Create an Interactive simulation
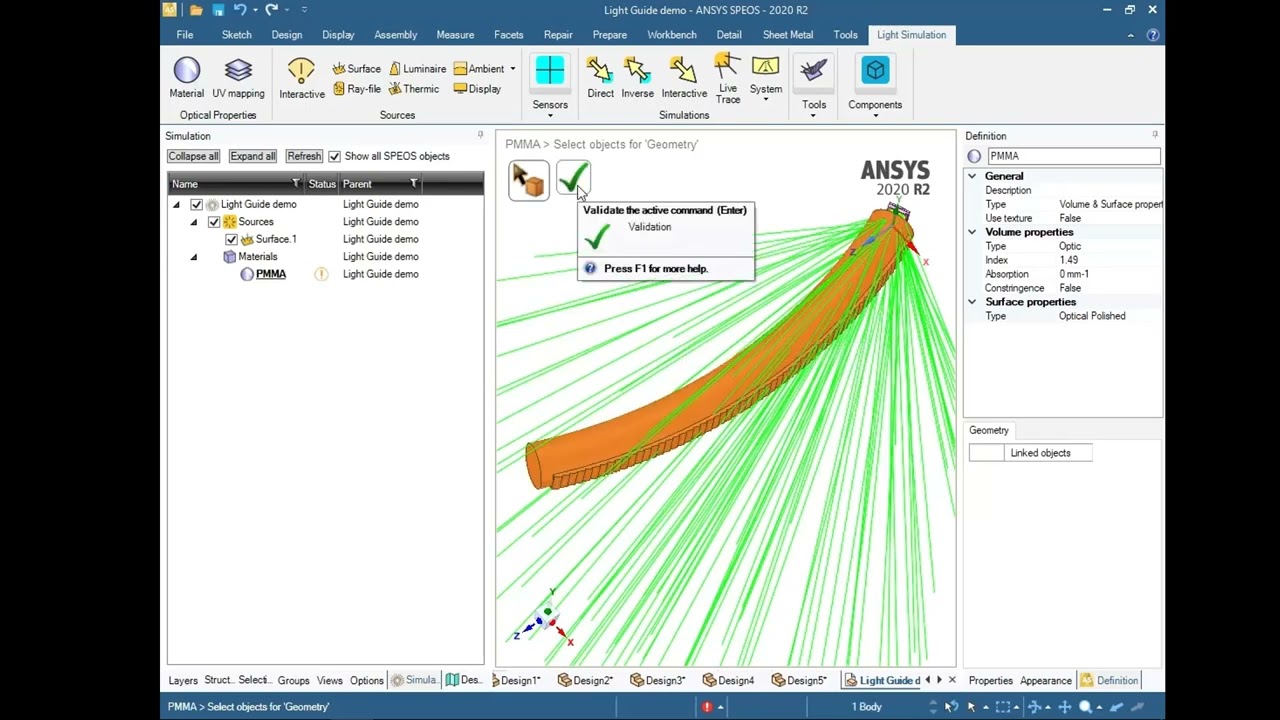 click(x=684, y=78)
